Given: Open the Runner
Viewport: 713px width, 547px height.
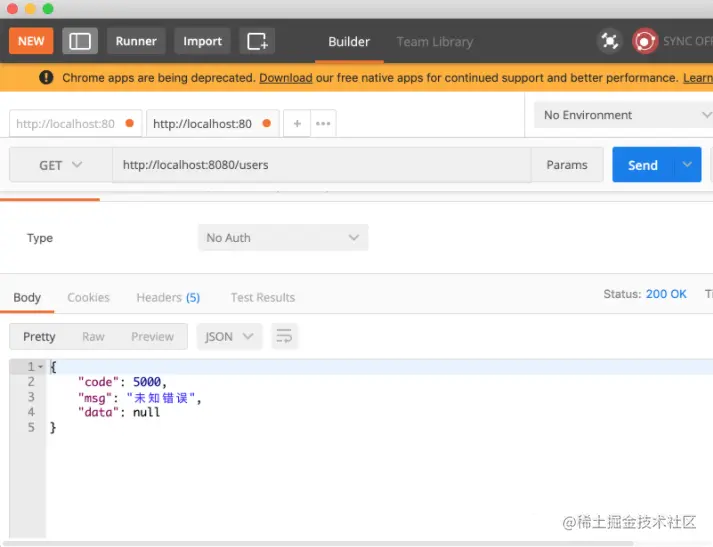Looking at the screenshot, I should [136, 41].
